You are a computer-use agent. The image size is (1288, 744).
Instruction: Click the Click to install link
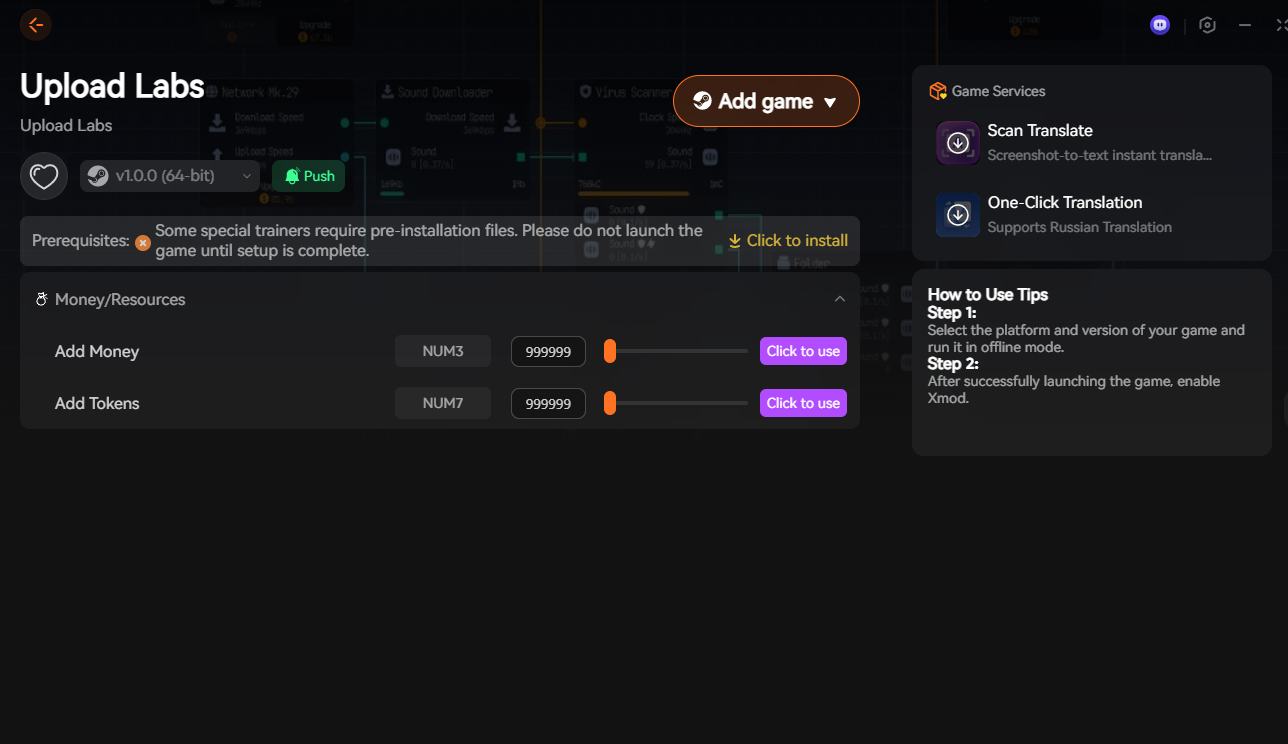pyautogui.click(x=788, y=241)
